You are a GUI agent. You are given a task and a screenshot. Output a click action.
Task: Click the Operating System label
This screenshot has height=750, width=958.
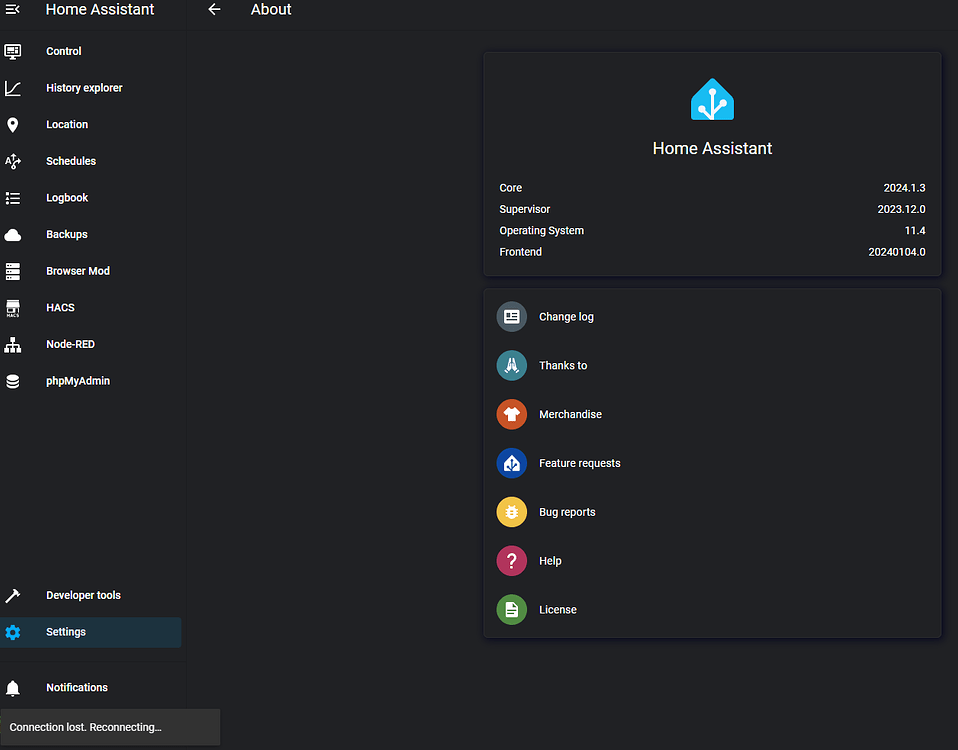point(541,231)
